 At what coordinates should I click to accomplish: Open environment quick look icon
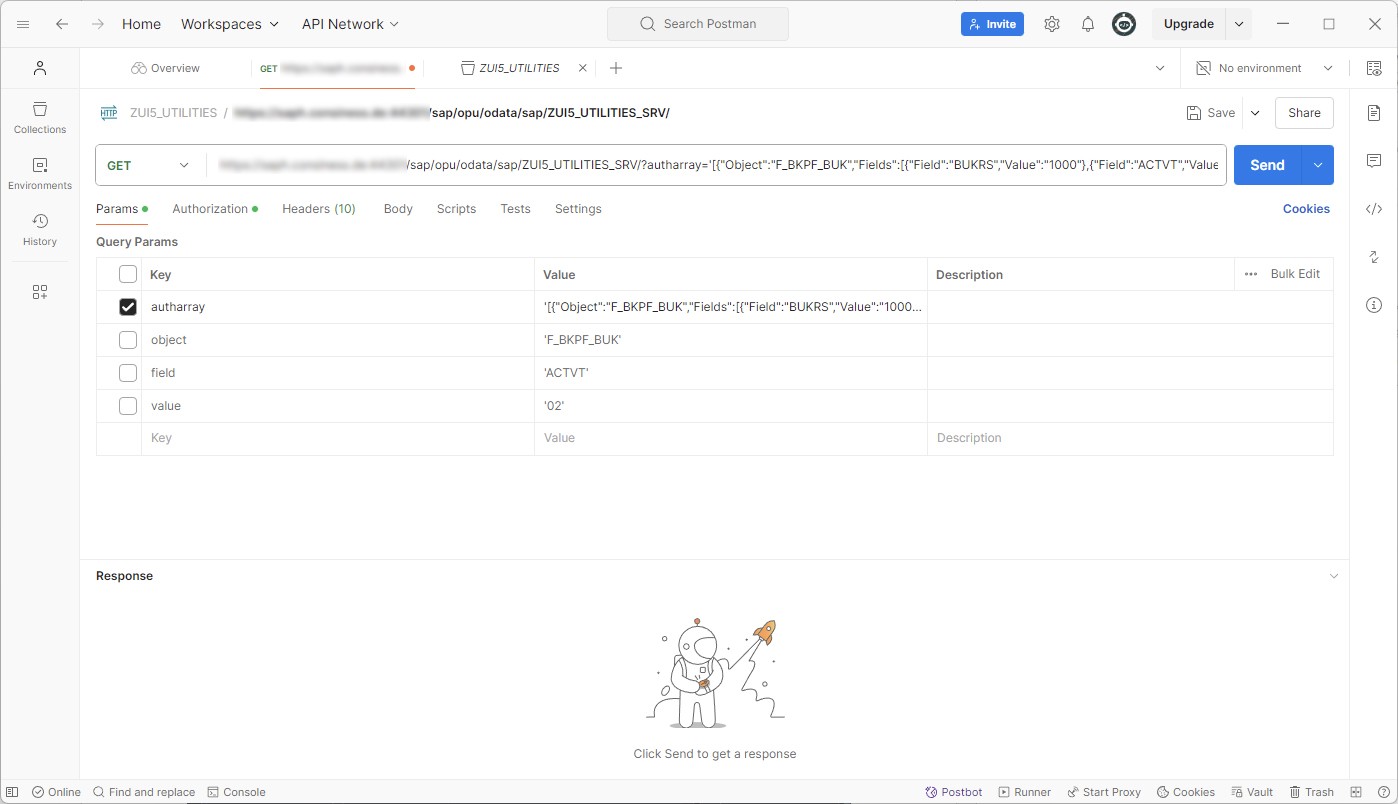click(1374, 68)
